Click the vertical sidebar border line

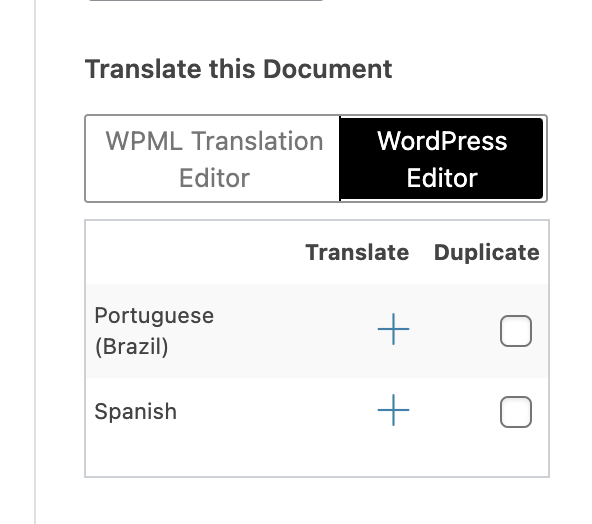[35, 262]
